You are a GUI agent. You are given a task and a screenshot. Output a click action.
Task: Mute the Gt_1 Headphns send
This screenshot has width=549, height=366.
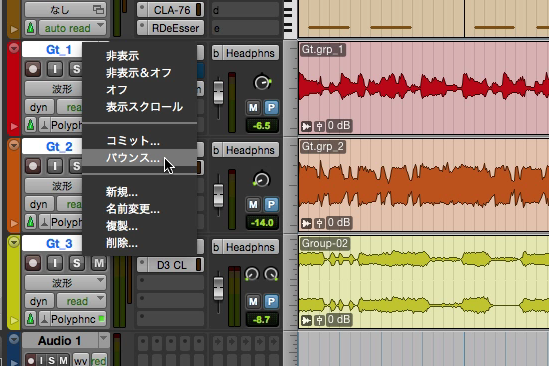[253, 108]
